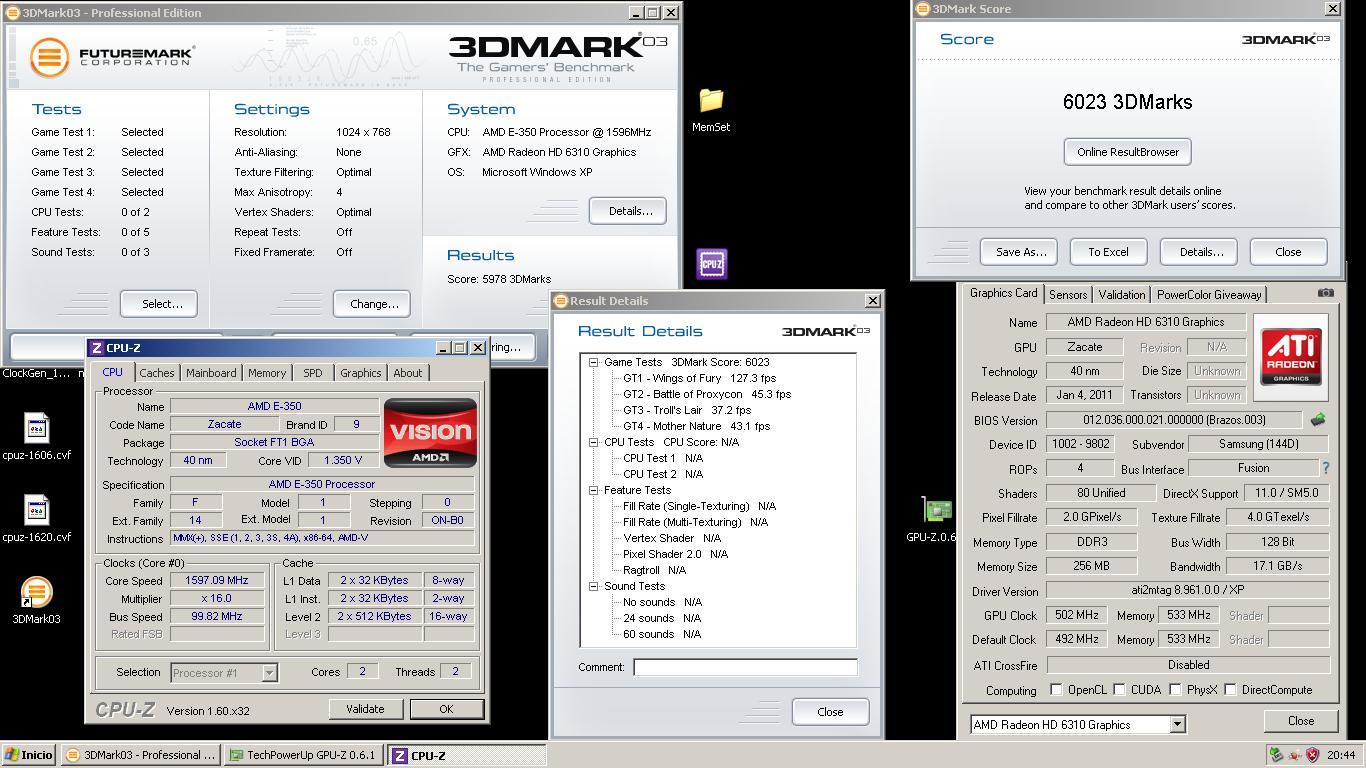
Task: Collapse the Feature Tests tree node
Action: (x=593, y=490)
